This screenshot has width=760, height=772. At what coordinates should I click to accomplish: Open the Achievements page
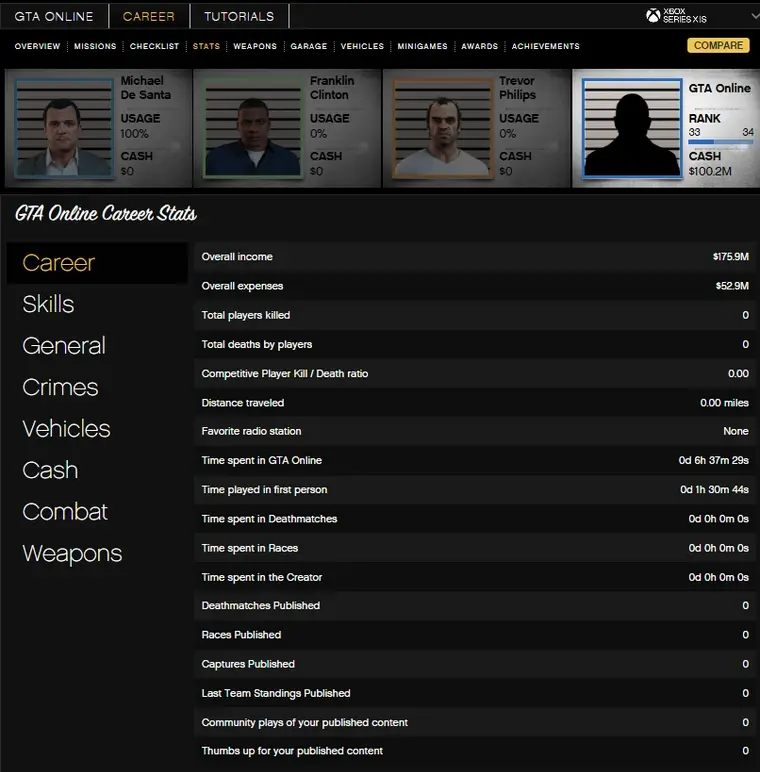tap(545, 46)
